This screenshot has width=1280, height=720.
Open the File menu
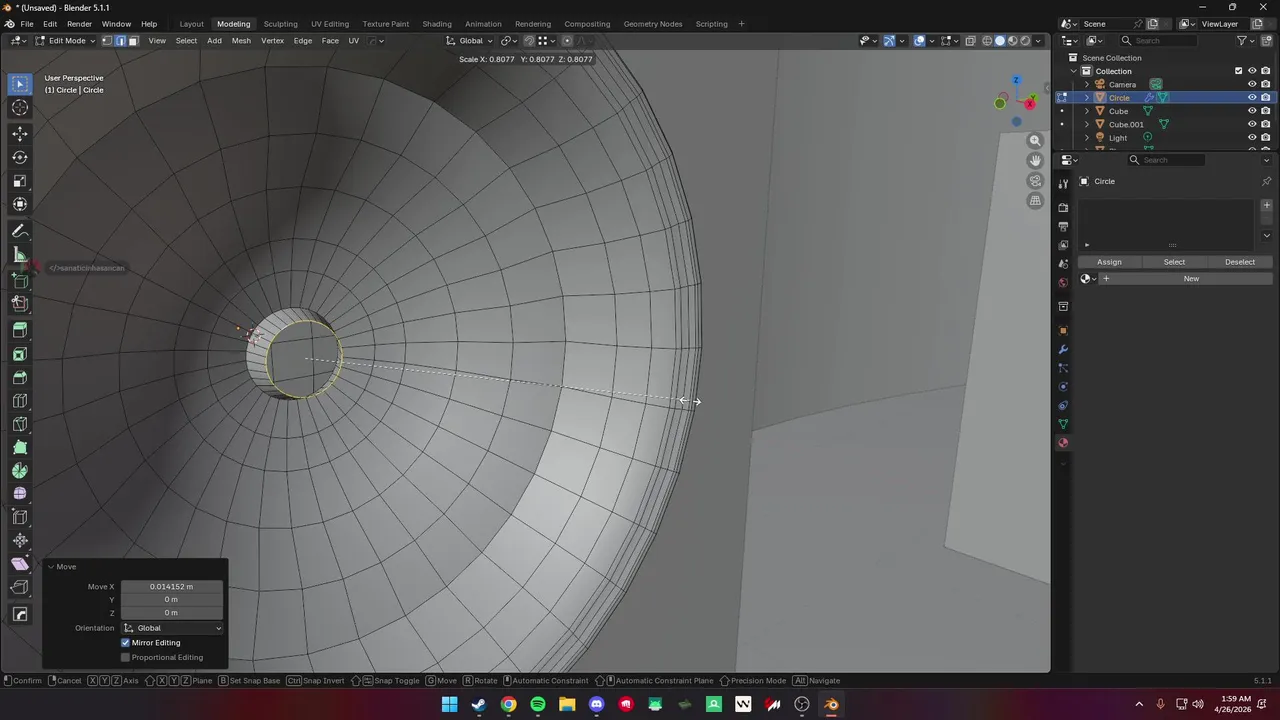click(27, 24)
